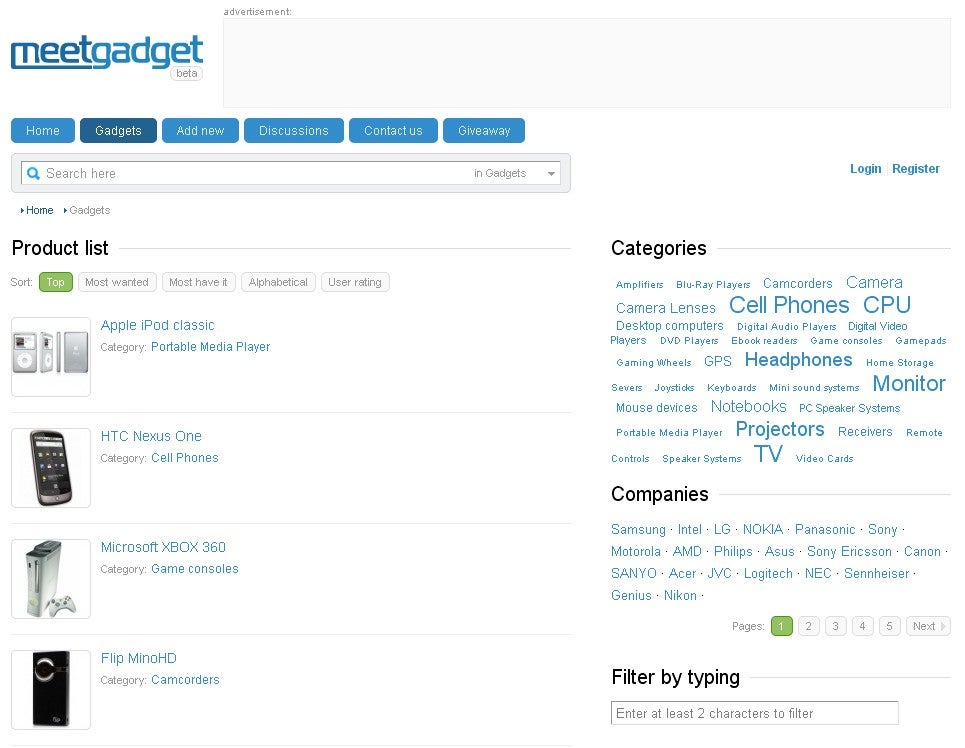Filter by the Sony Ericsson company link
Screen dimensions: 965x748
click(x=849, y=552)
